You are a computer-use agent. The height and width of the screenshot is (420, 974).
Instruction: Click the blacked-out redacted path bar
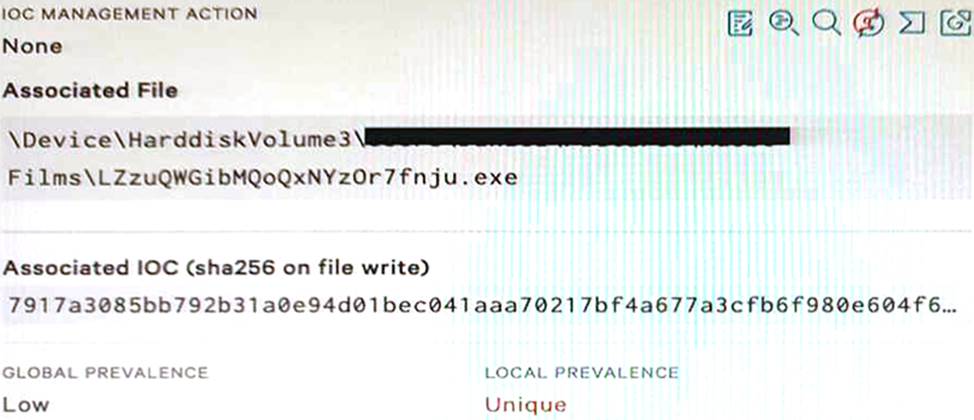tap(578, 136)
